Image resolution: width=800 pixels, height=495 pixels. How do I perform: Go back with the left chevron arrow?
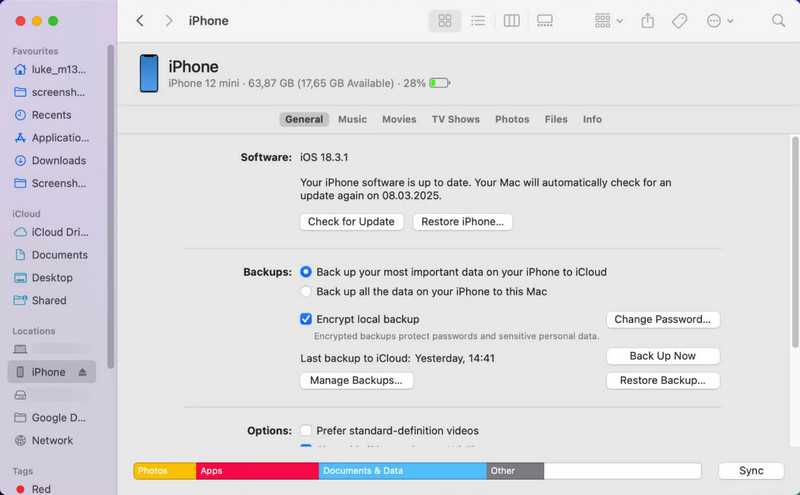(140, 21)
